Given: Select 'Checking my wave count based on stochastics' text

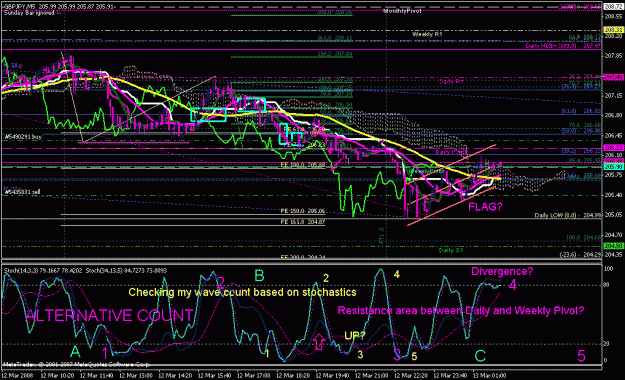Looking at the screenshot, I should pos(242,292).
